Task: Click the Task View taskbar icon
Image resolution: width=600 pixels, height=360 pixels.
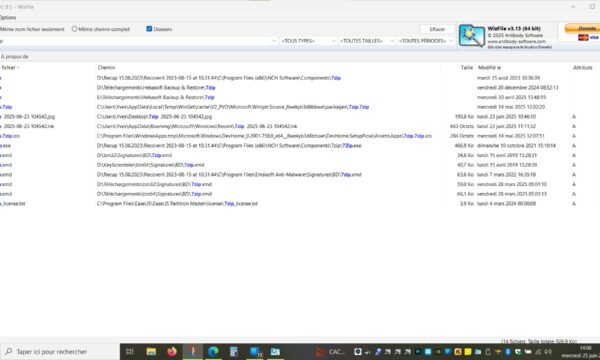Action: pyautogui.click(x=130, y=351)
